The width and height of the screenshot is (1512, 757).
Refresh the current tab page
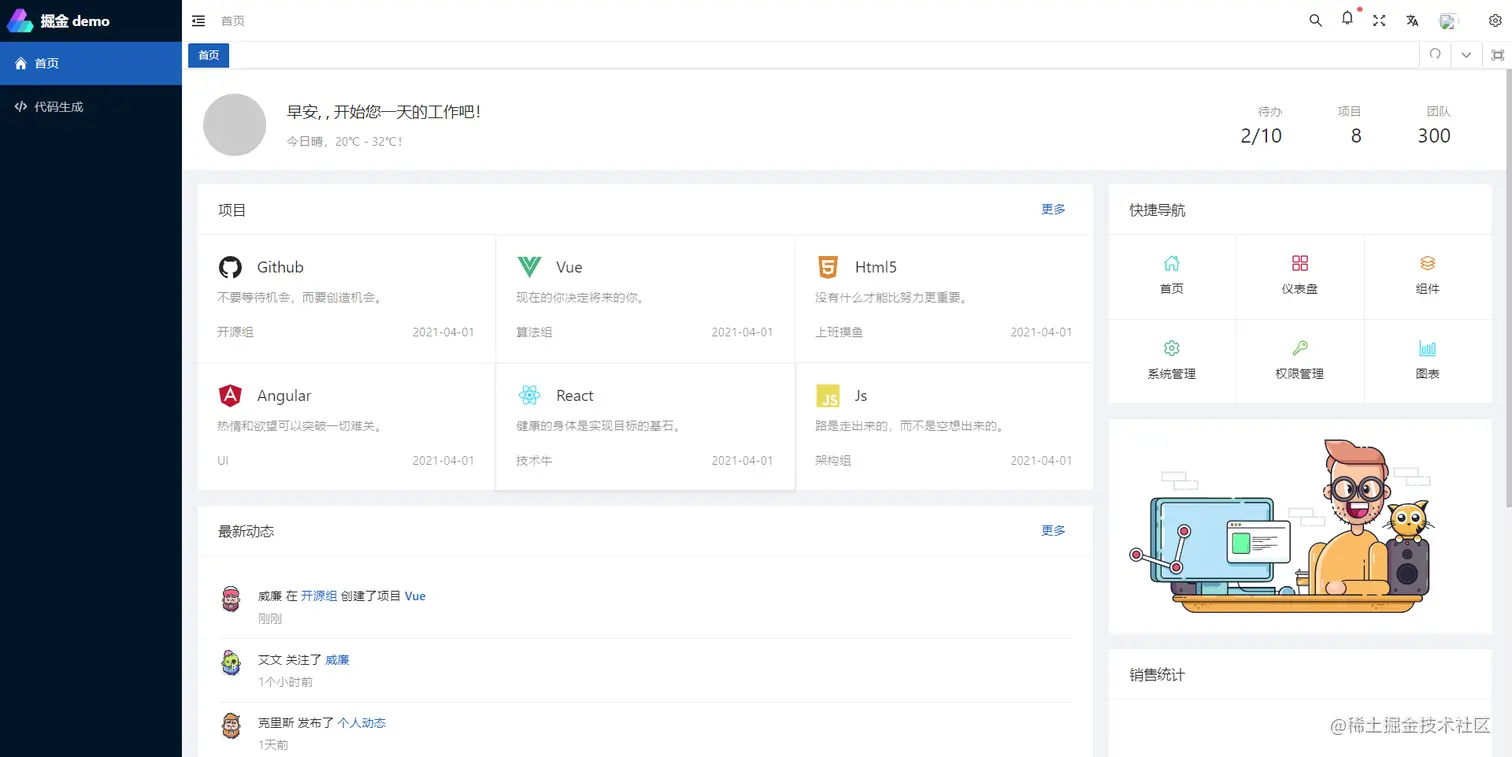click(x=1435, y=55)
